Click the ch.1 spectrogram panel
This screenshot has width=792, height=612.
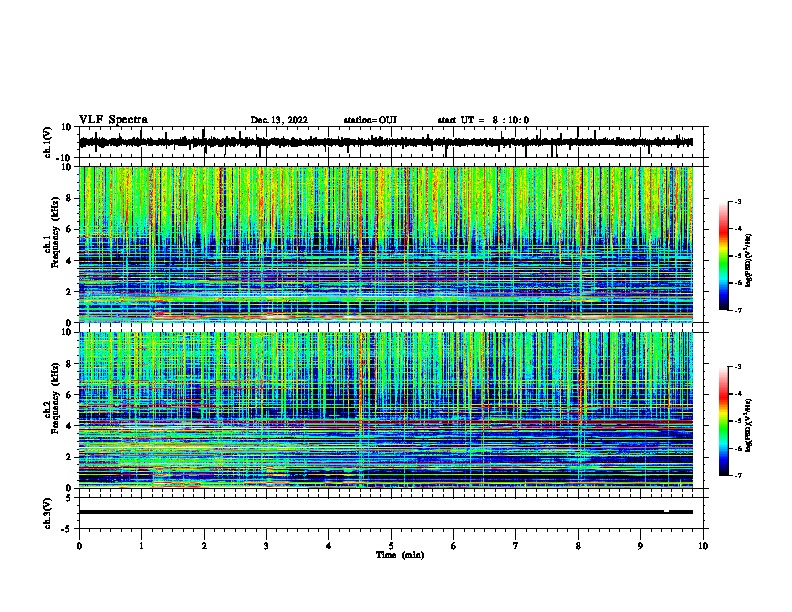coord(386,244)
